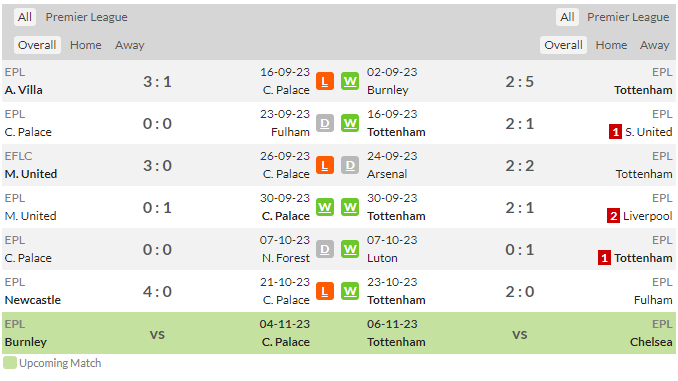
Task: Click the grey D badge next to Fulham 23-09-23
Action: [x=325, y=123]
